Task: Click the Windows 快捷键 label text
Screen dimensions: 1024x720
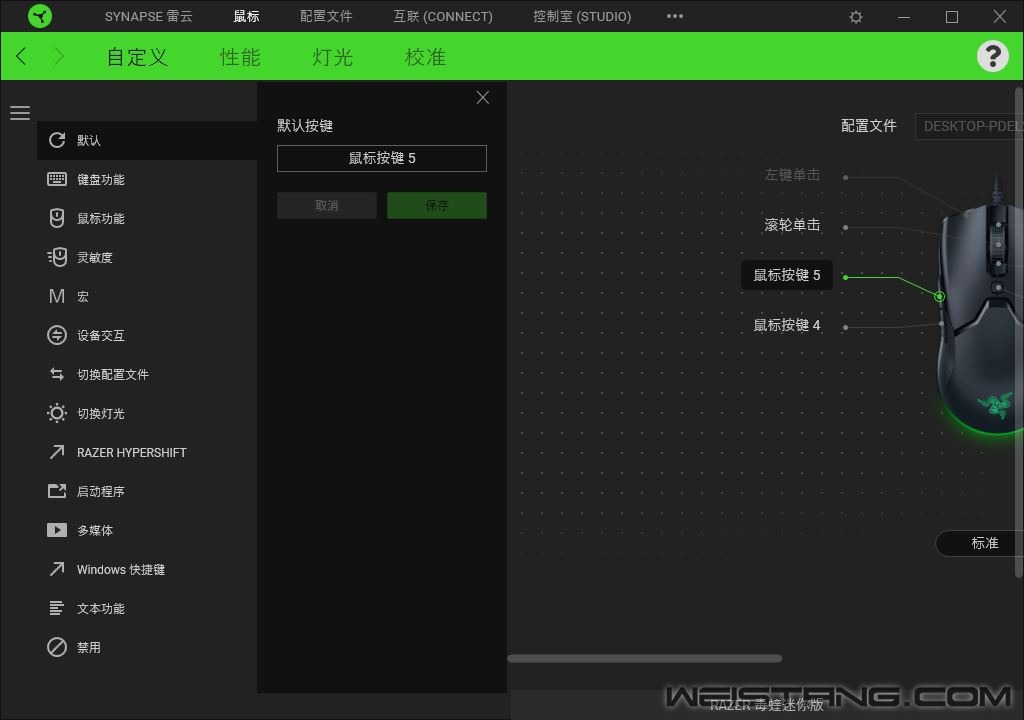Action: 121,570
